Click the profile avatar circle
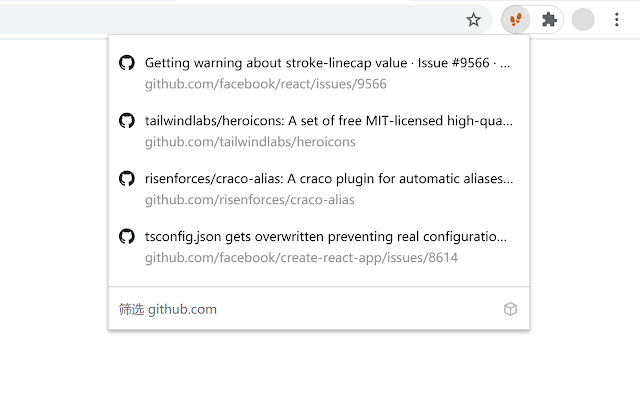Screen dimensions: 640x400 tap(583, 19)
